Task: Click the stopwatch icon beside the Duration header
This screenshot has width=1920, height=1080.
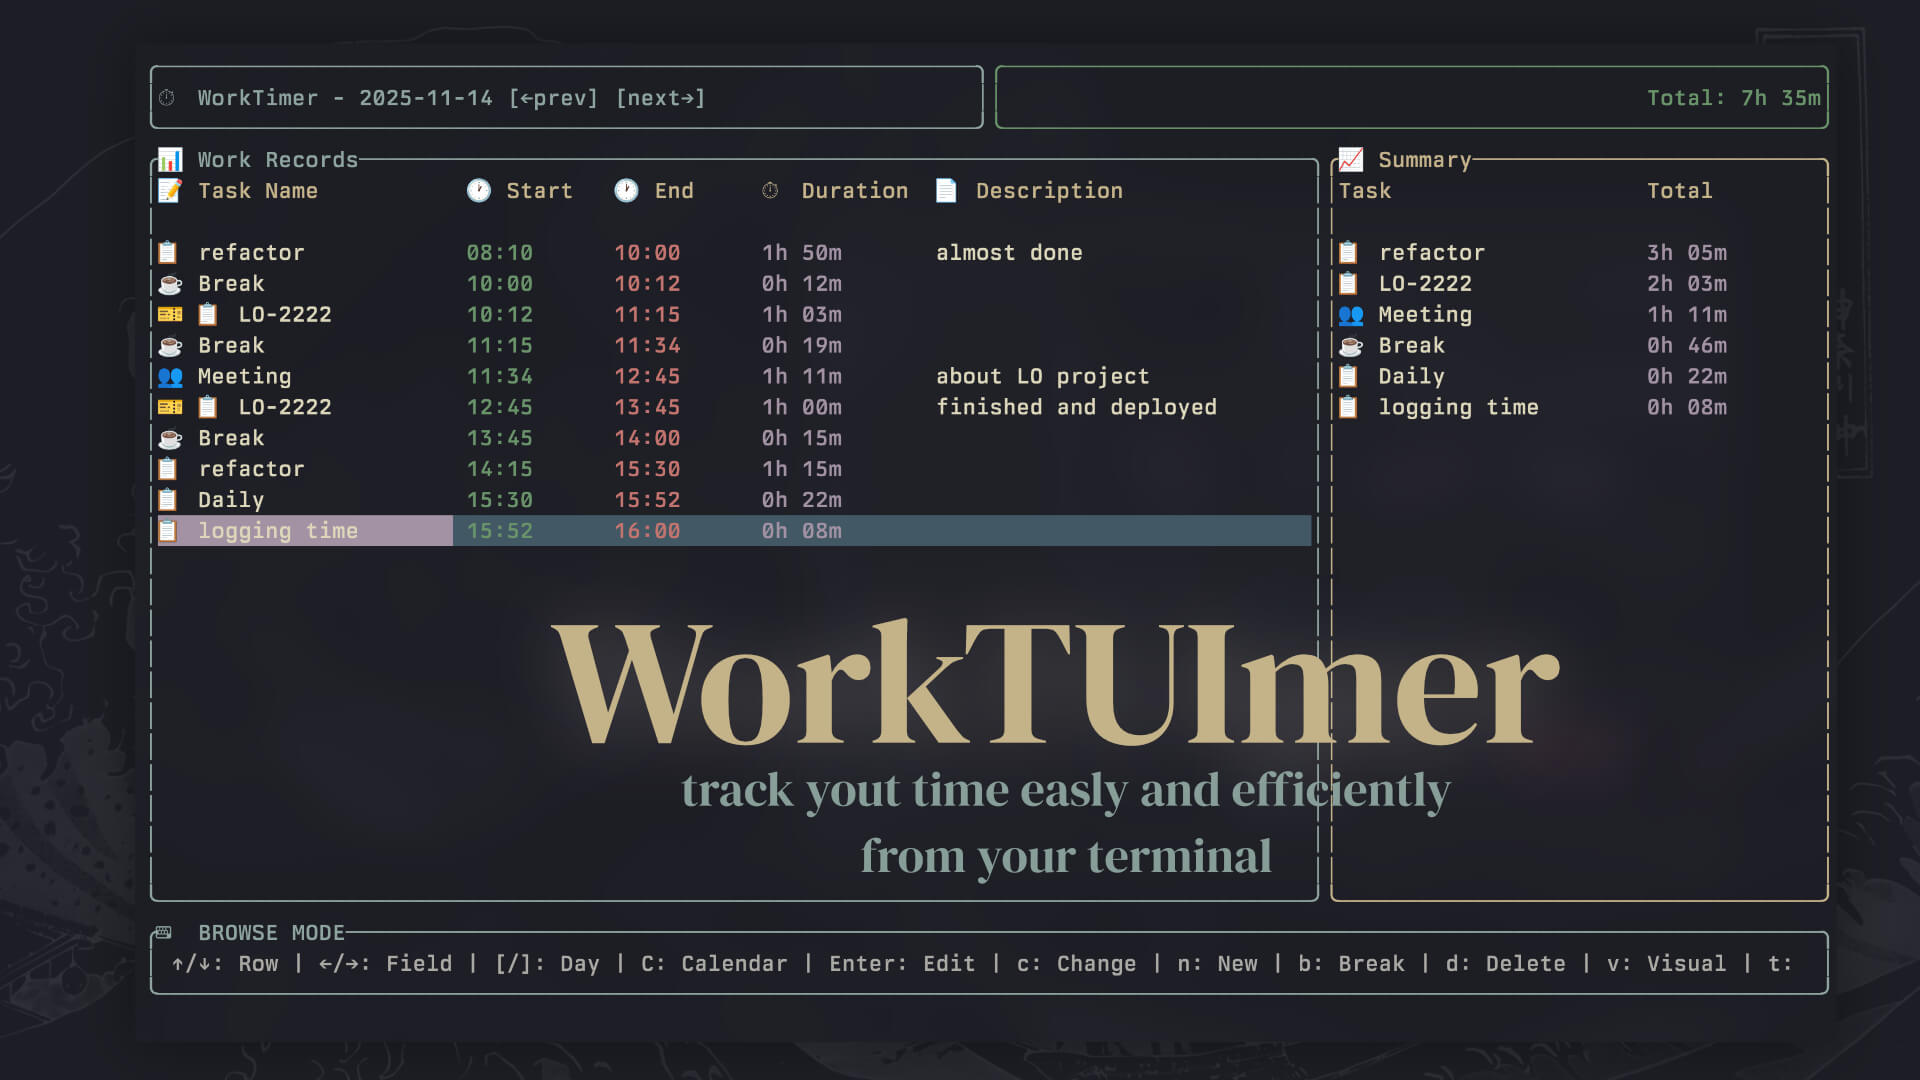Action: pyautogui.click(x=770, y=190)
